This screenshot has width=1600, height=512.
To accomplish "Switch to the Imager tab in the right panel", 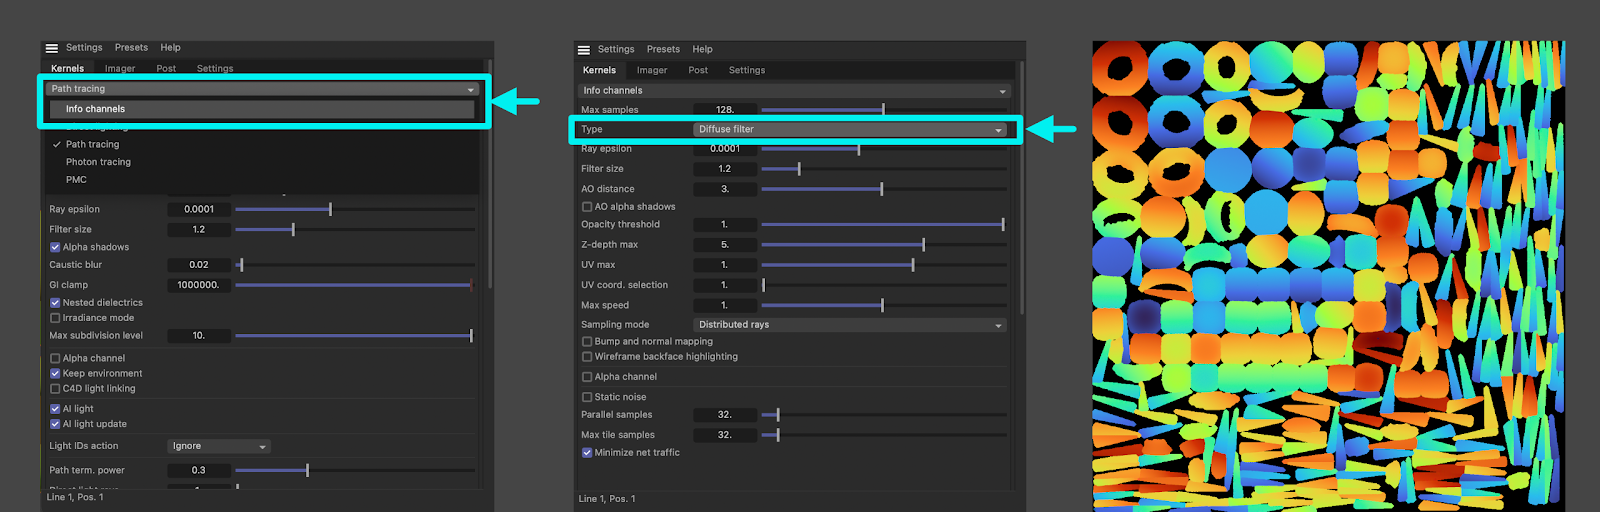I will tap(652, 71).
